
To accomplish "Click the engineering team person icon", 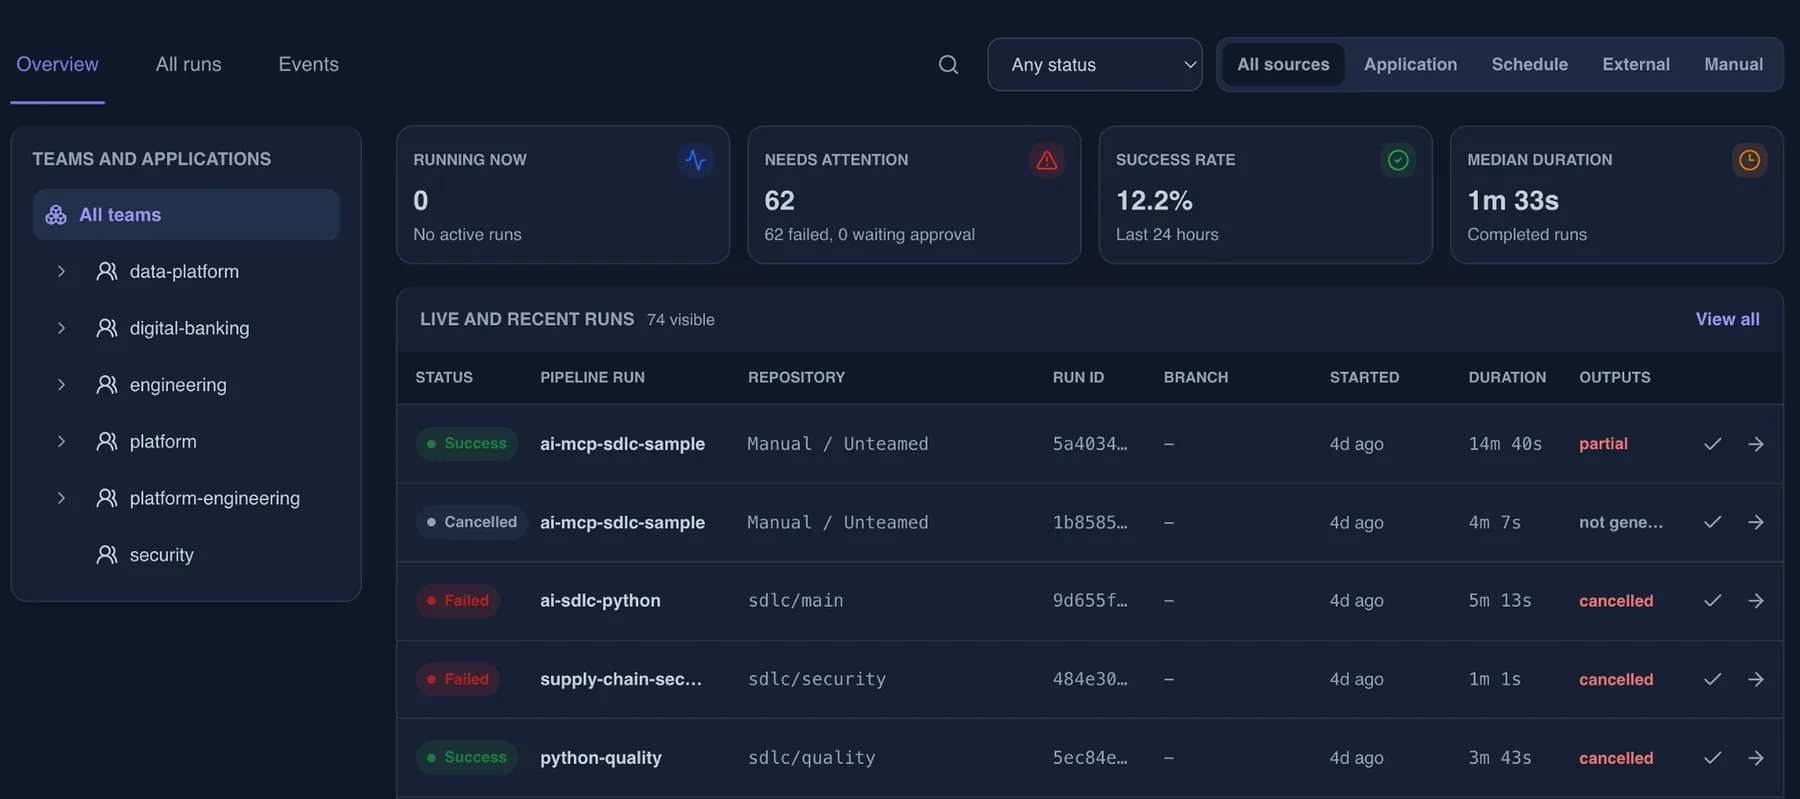I will (106, 385).
